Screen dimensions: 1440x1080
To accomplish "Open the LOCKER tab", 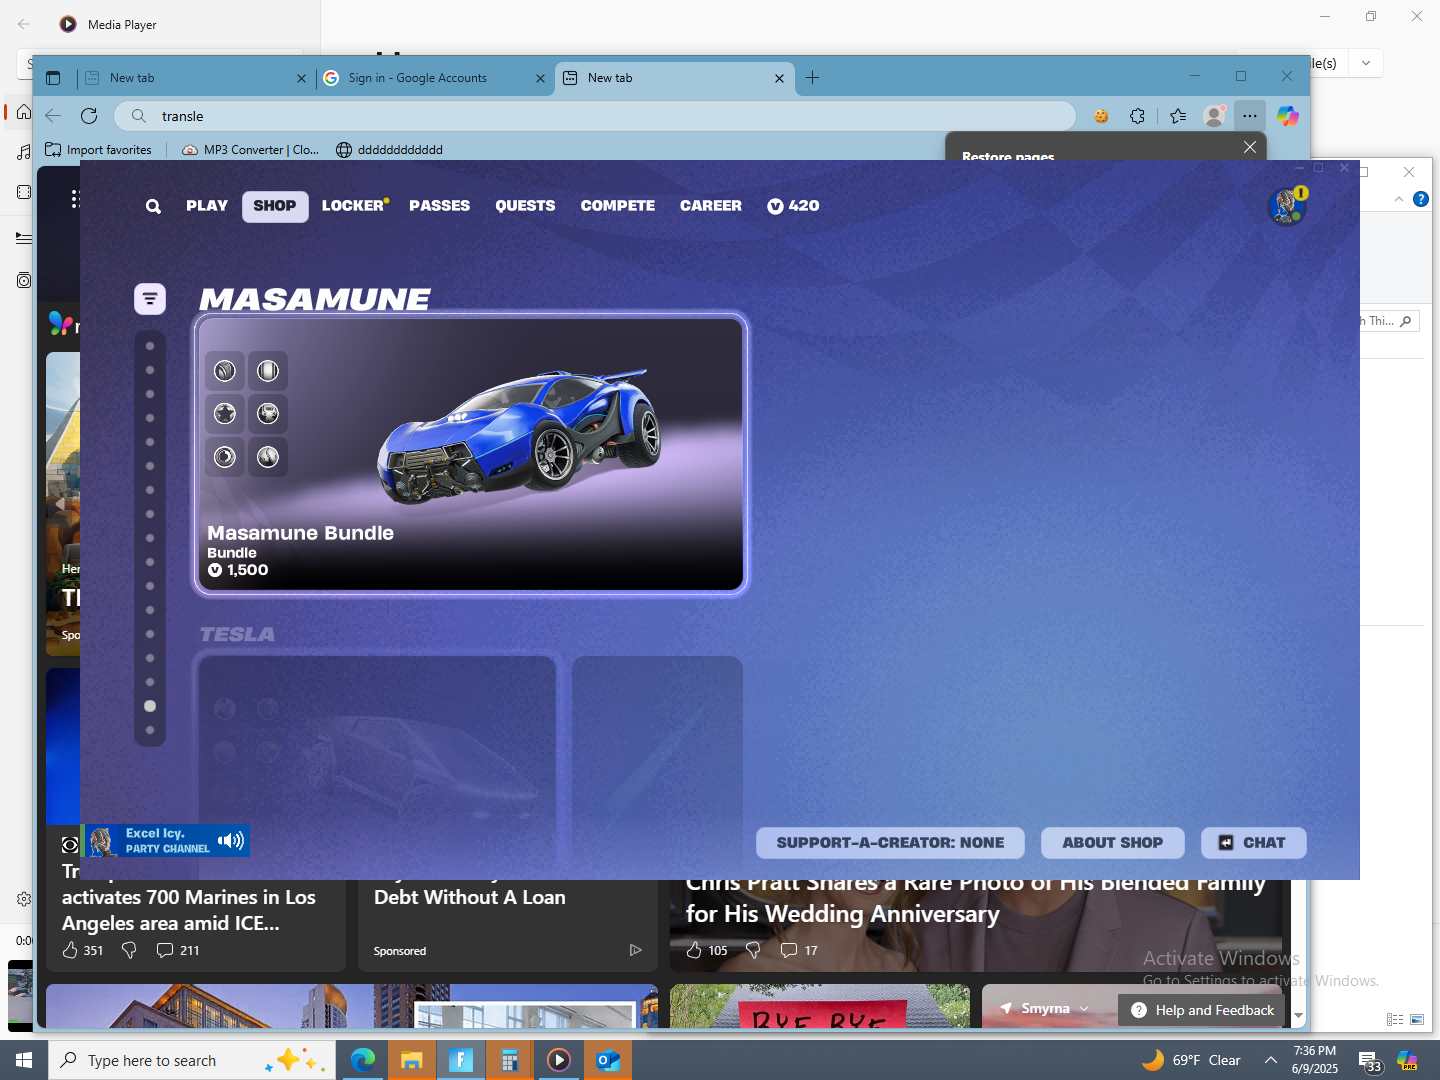I will point(355,206).
